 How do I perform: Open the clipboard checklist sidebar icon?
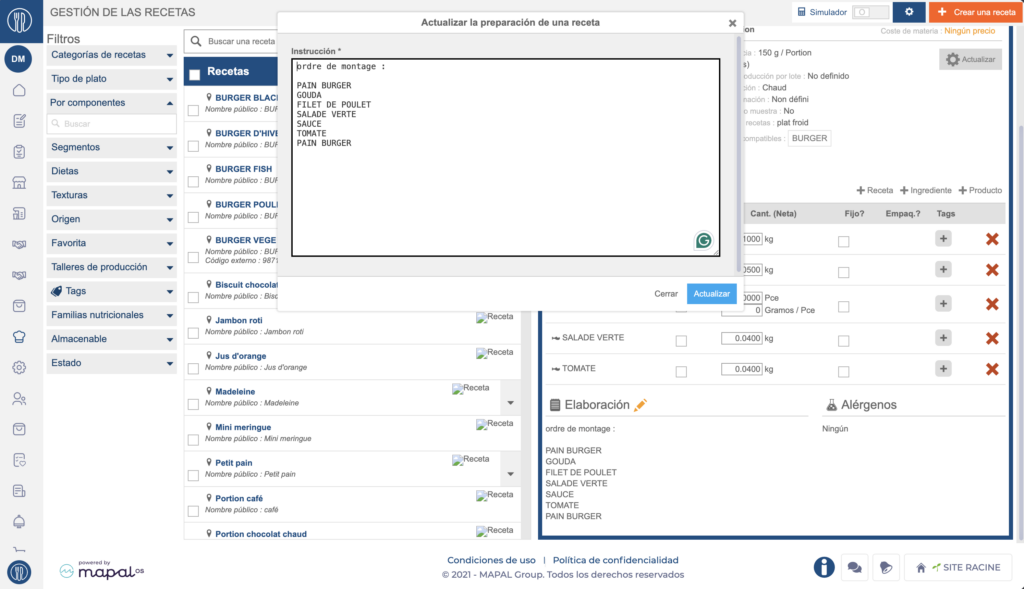(x=19, y=151)
